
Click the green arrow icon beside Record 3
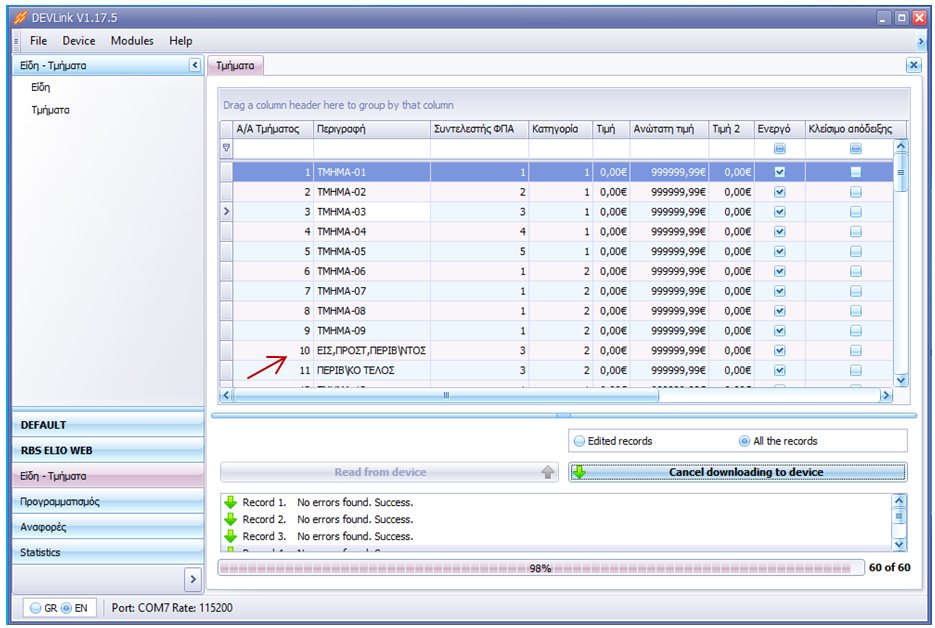tap(230, 536)
